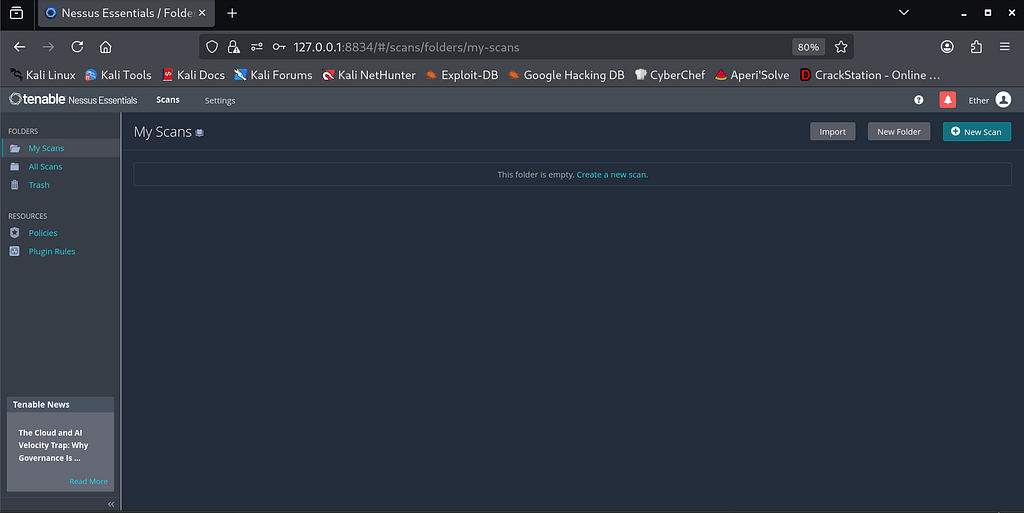Follow the Create a new scan link
This screenshot has height=513, width=1024.
tap(611, 175)
